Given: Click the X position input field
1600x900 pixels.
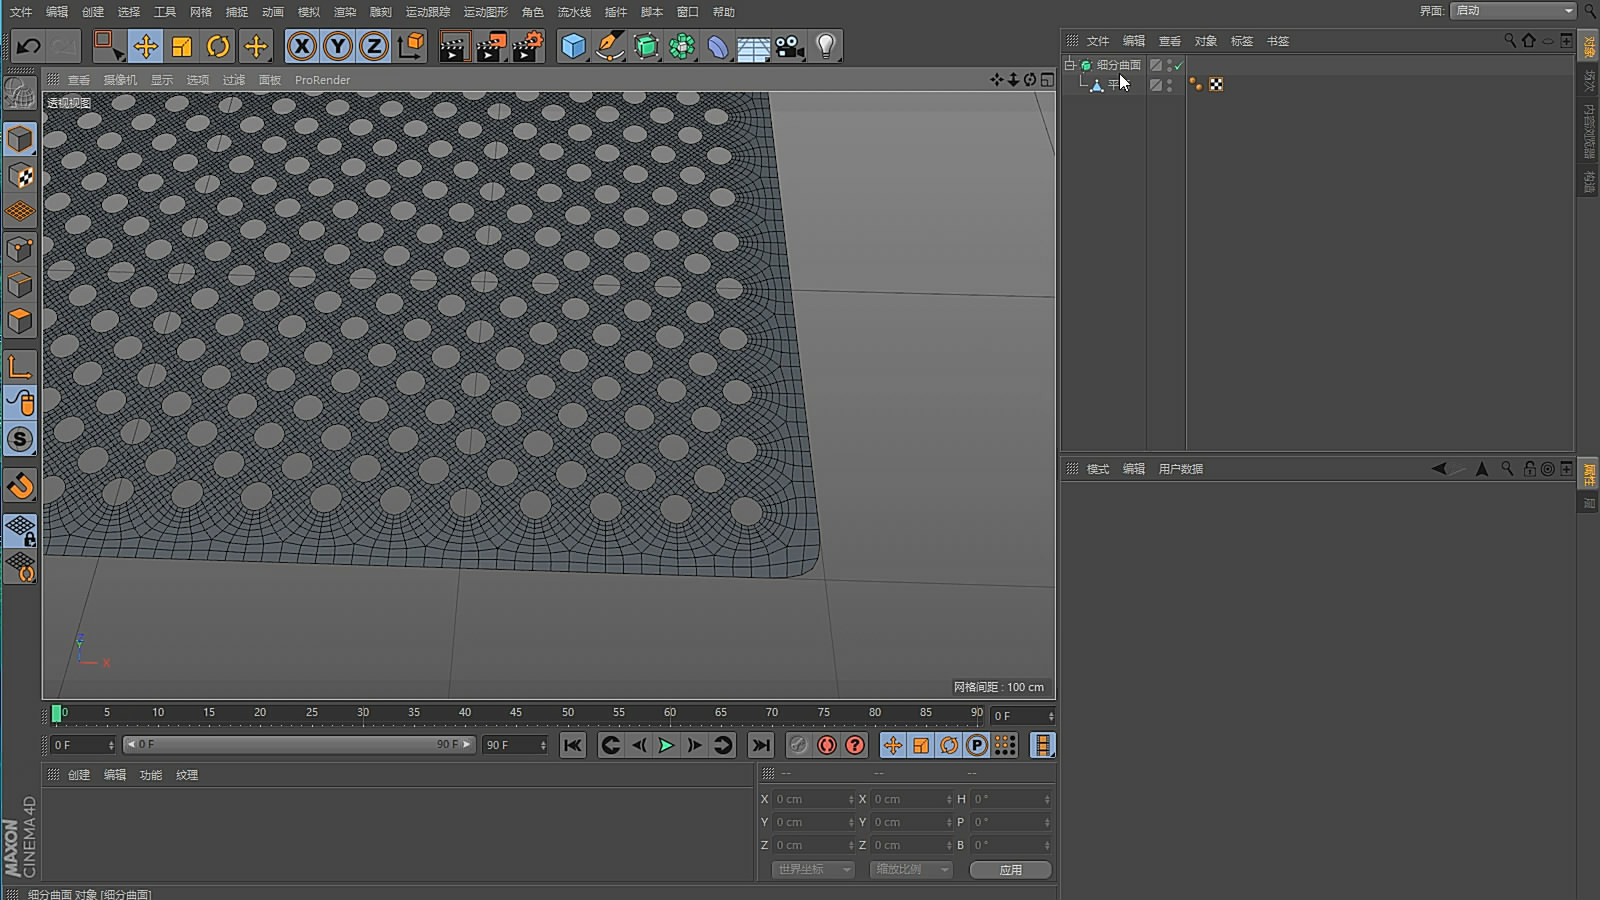Looking at the screenshot, I should pos(810,799).
